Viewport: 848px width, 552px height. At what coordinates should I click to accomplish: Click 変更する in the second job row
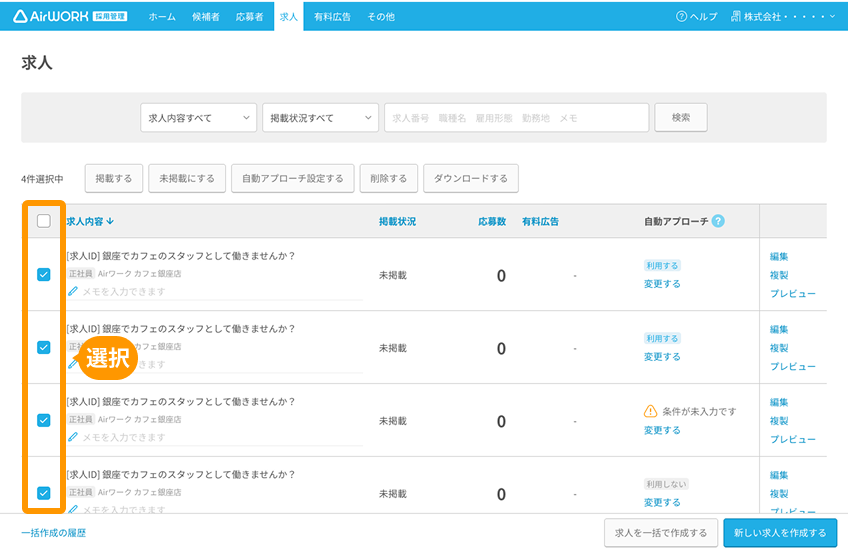coord(662,357)
